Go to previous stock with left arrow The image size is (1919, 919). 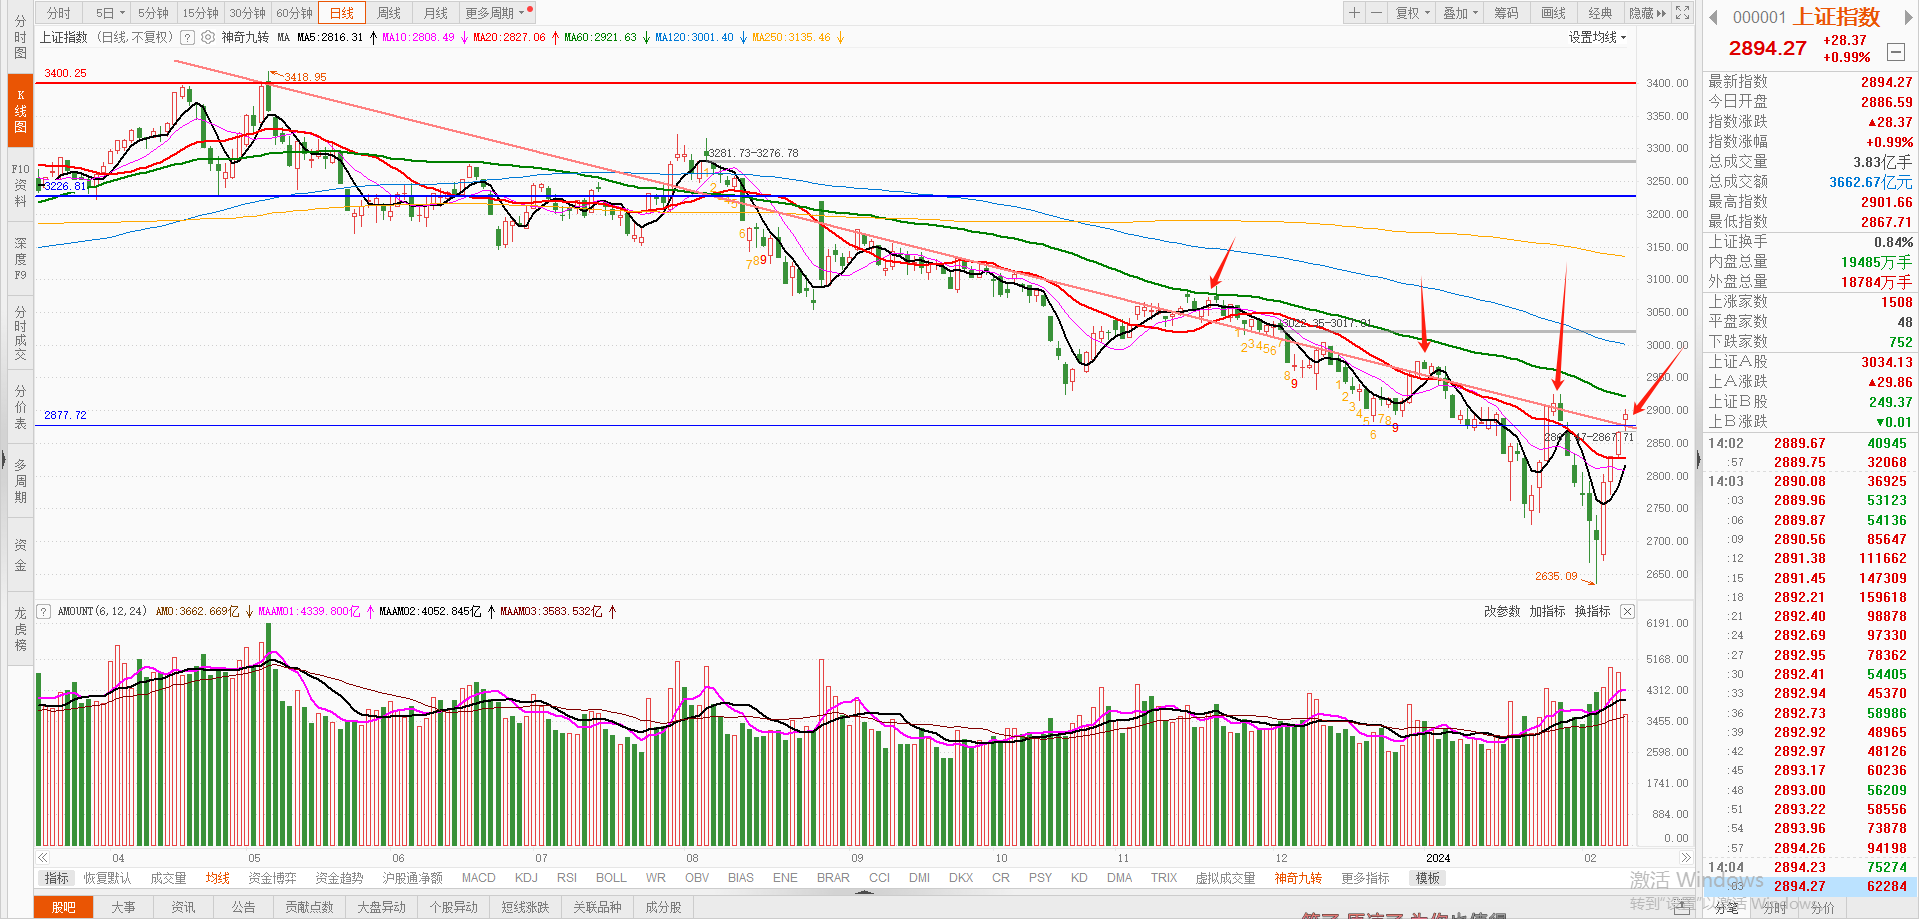tap(1713, 16)
